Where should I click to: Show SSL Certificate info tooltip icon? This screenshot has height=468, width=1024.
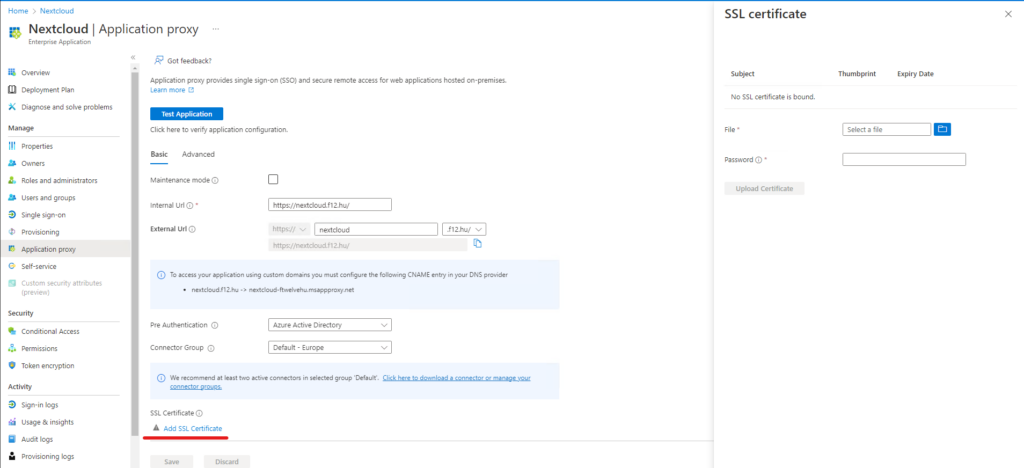pyautogui.click(x=199, y=413)
